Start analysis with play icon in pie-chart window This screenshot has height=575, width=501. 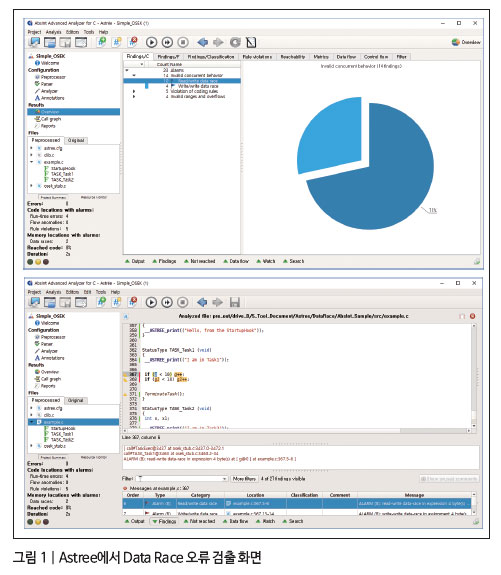[x=151, y=42]
